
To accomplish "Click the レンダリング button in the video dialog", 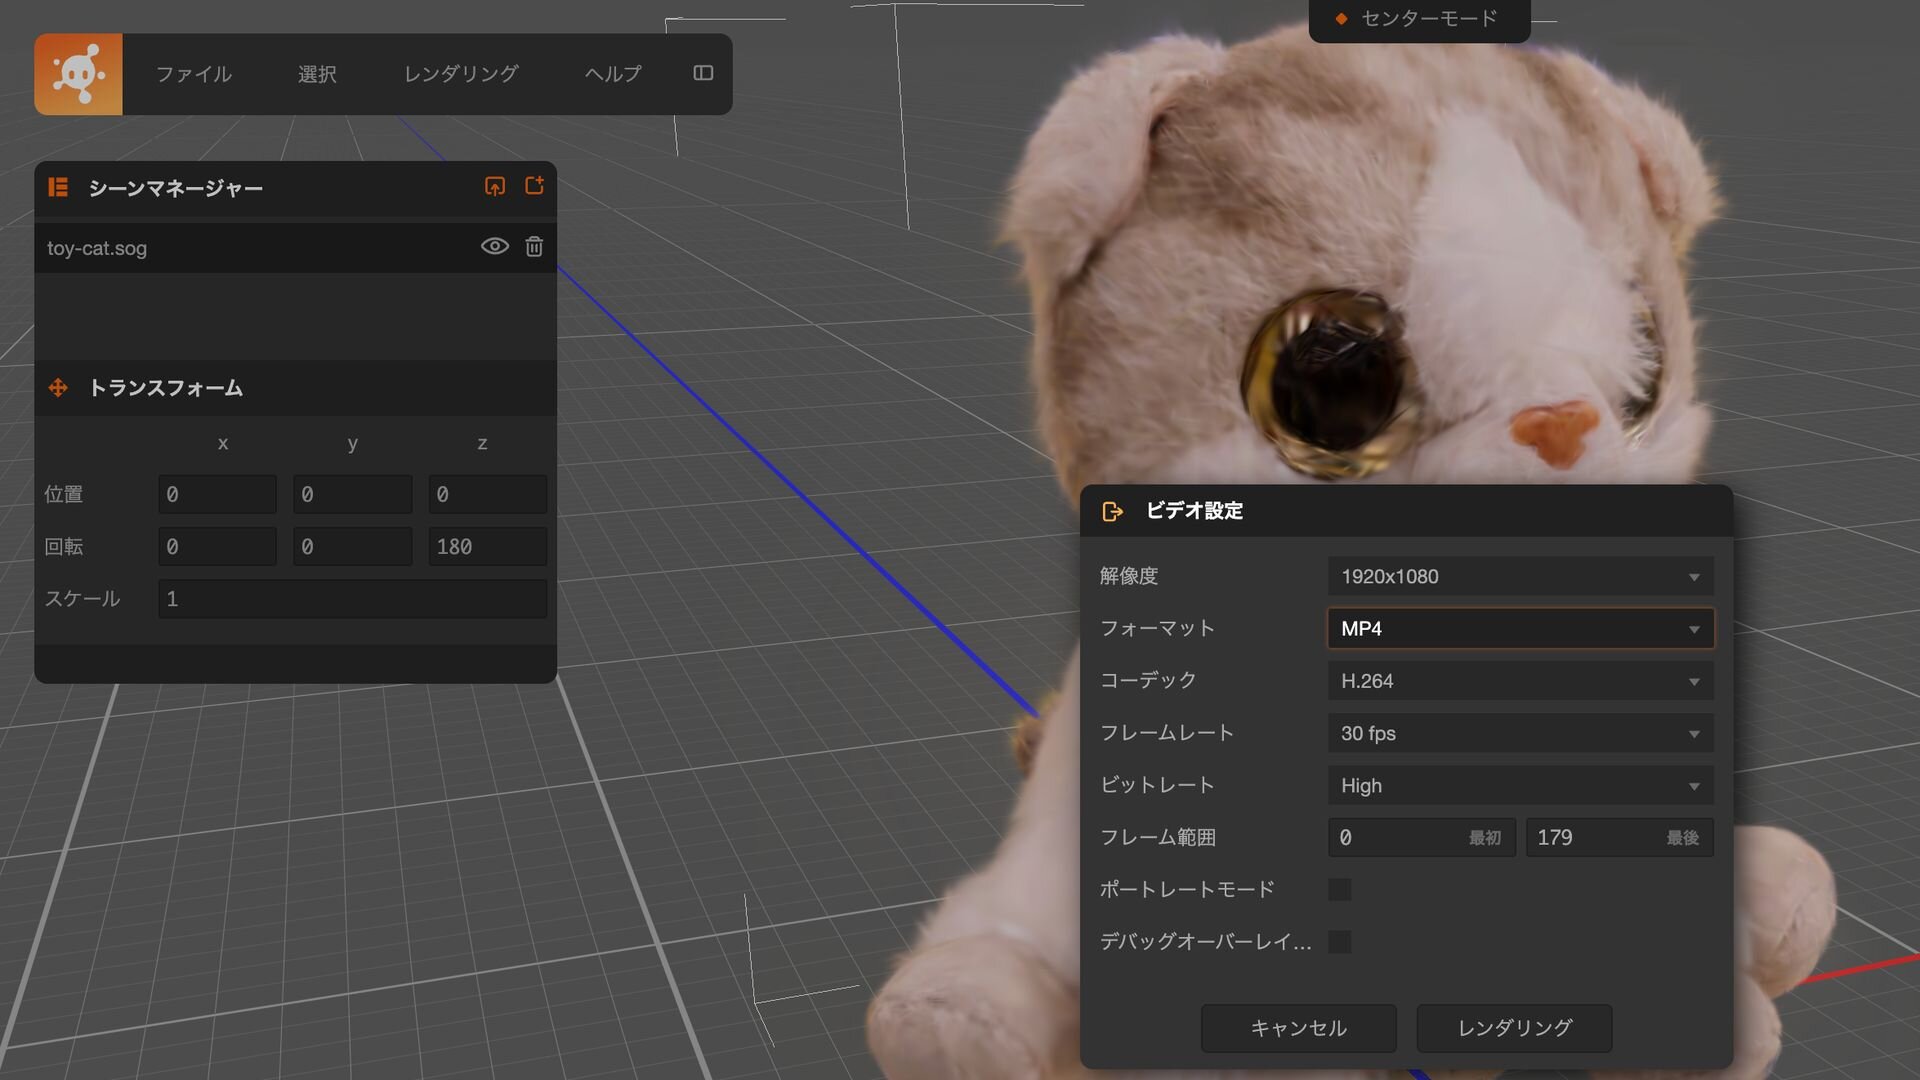I will 1514,1028.
